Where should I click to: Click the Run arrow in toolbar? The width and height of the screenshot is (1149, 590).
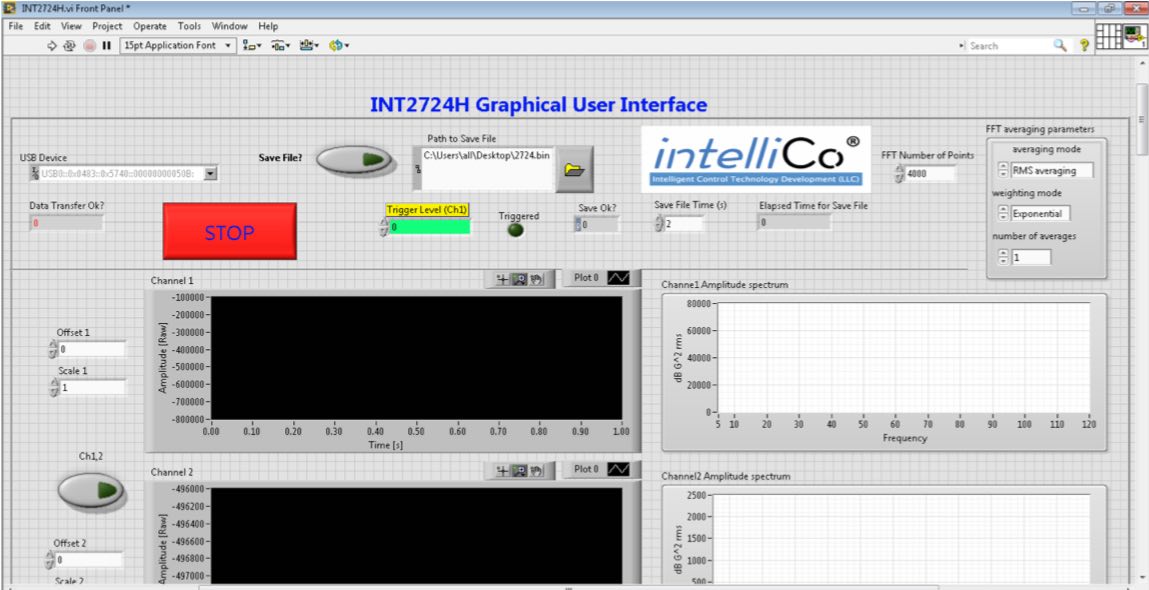tap(53, 46)
